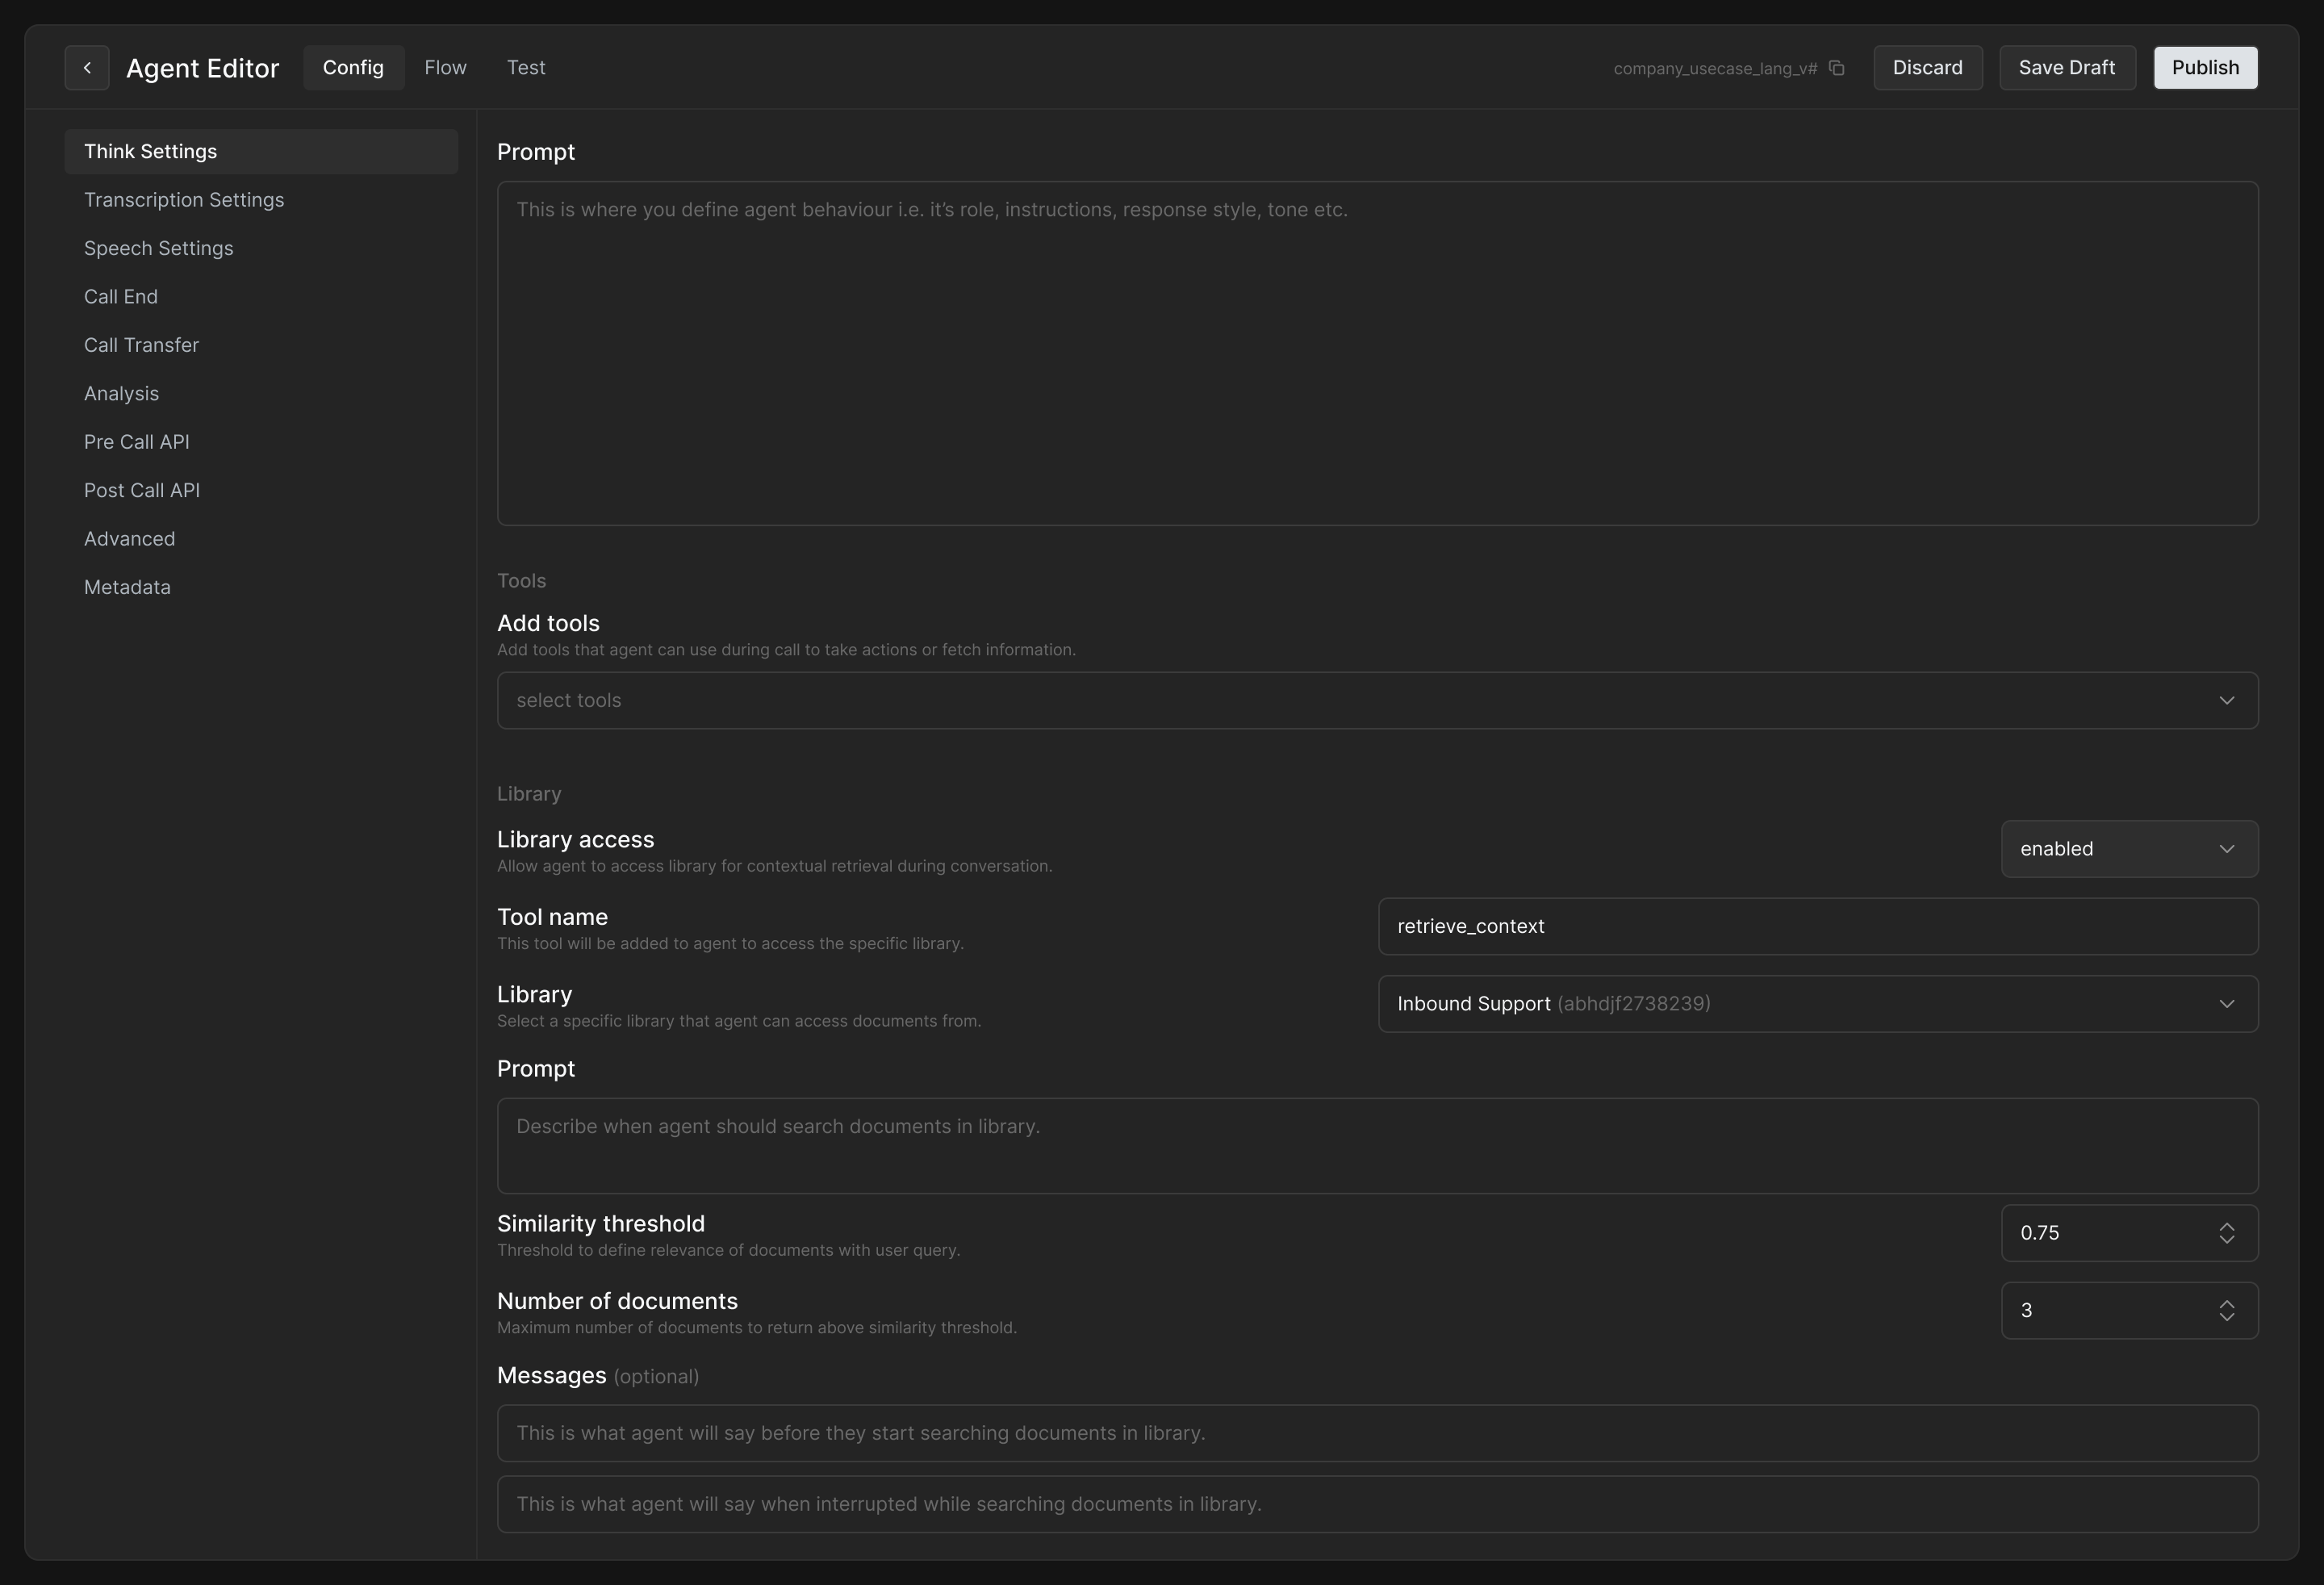Open Transcription Settings in sidebar
The image size is (2324, 1585).
pyautogui.click(x=184, y=200)
